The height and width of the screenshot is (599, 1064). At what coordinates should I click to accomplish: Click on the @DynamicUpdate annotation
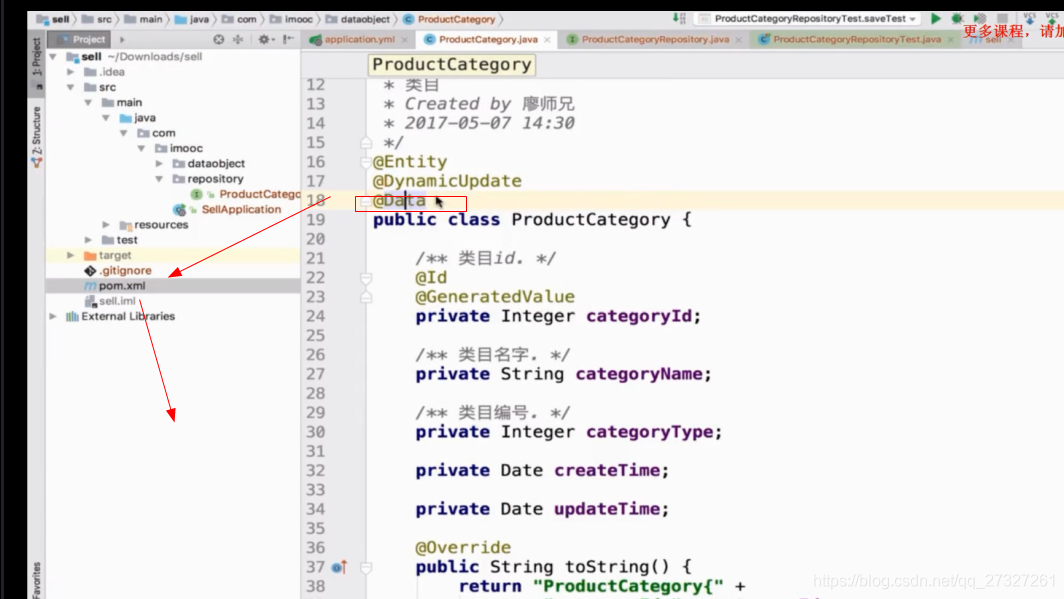(x=447, y=181)
